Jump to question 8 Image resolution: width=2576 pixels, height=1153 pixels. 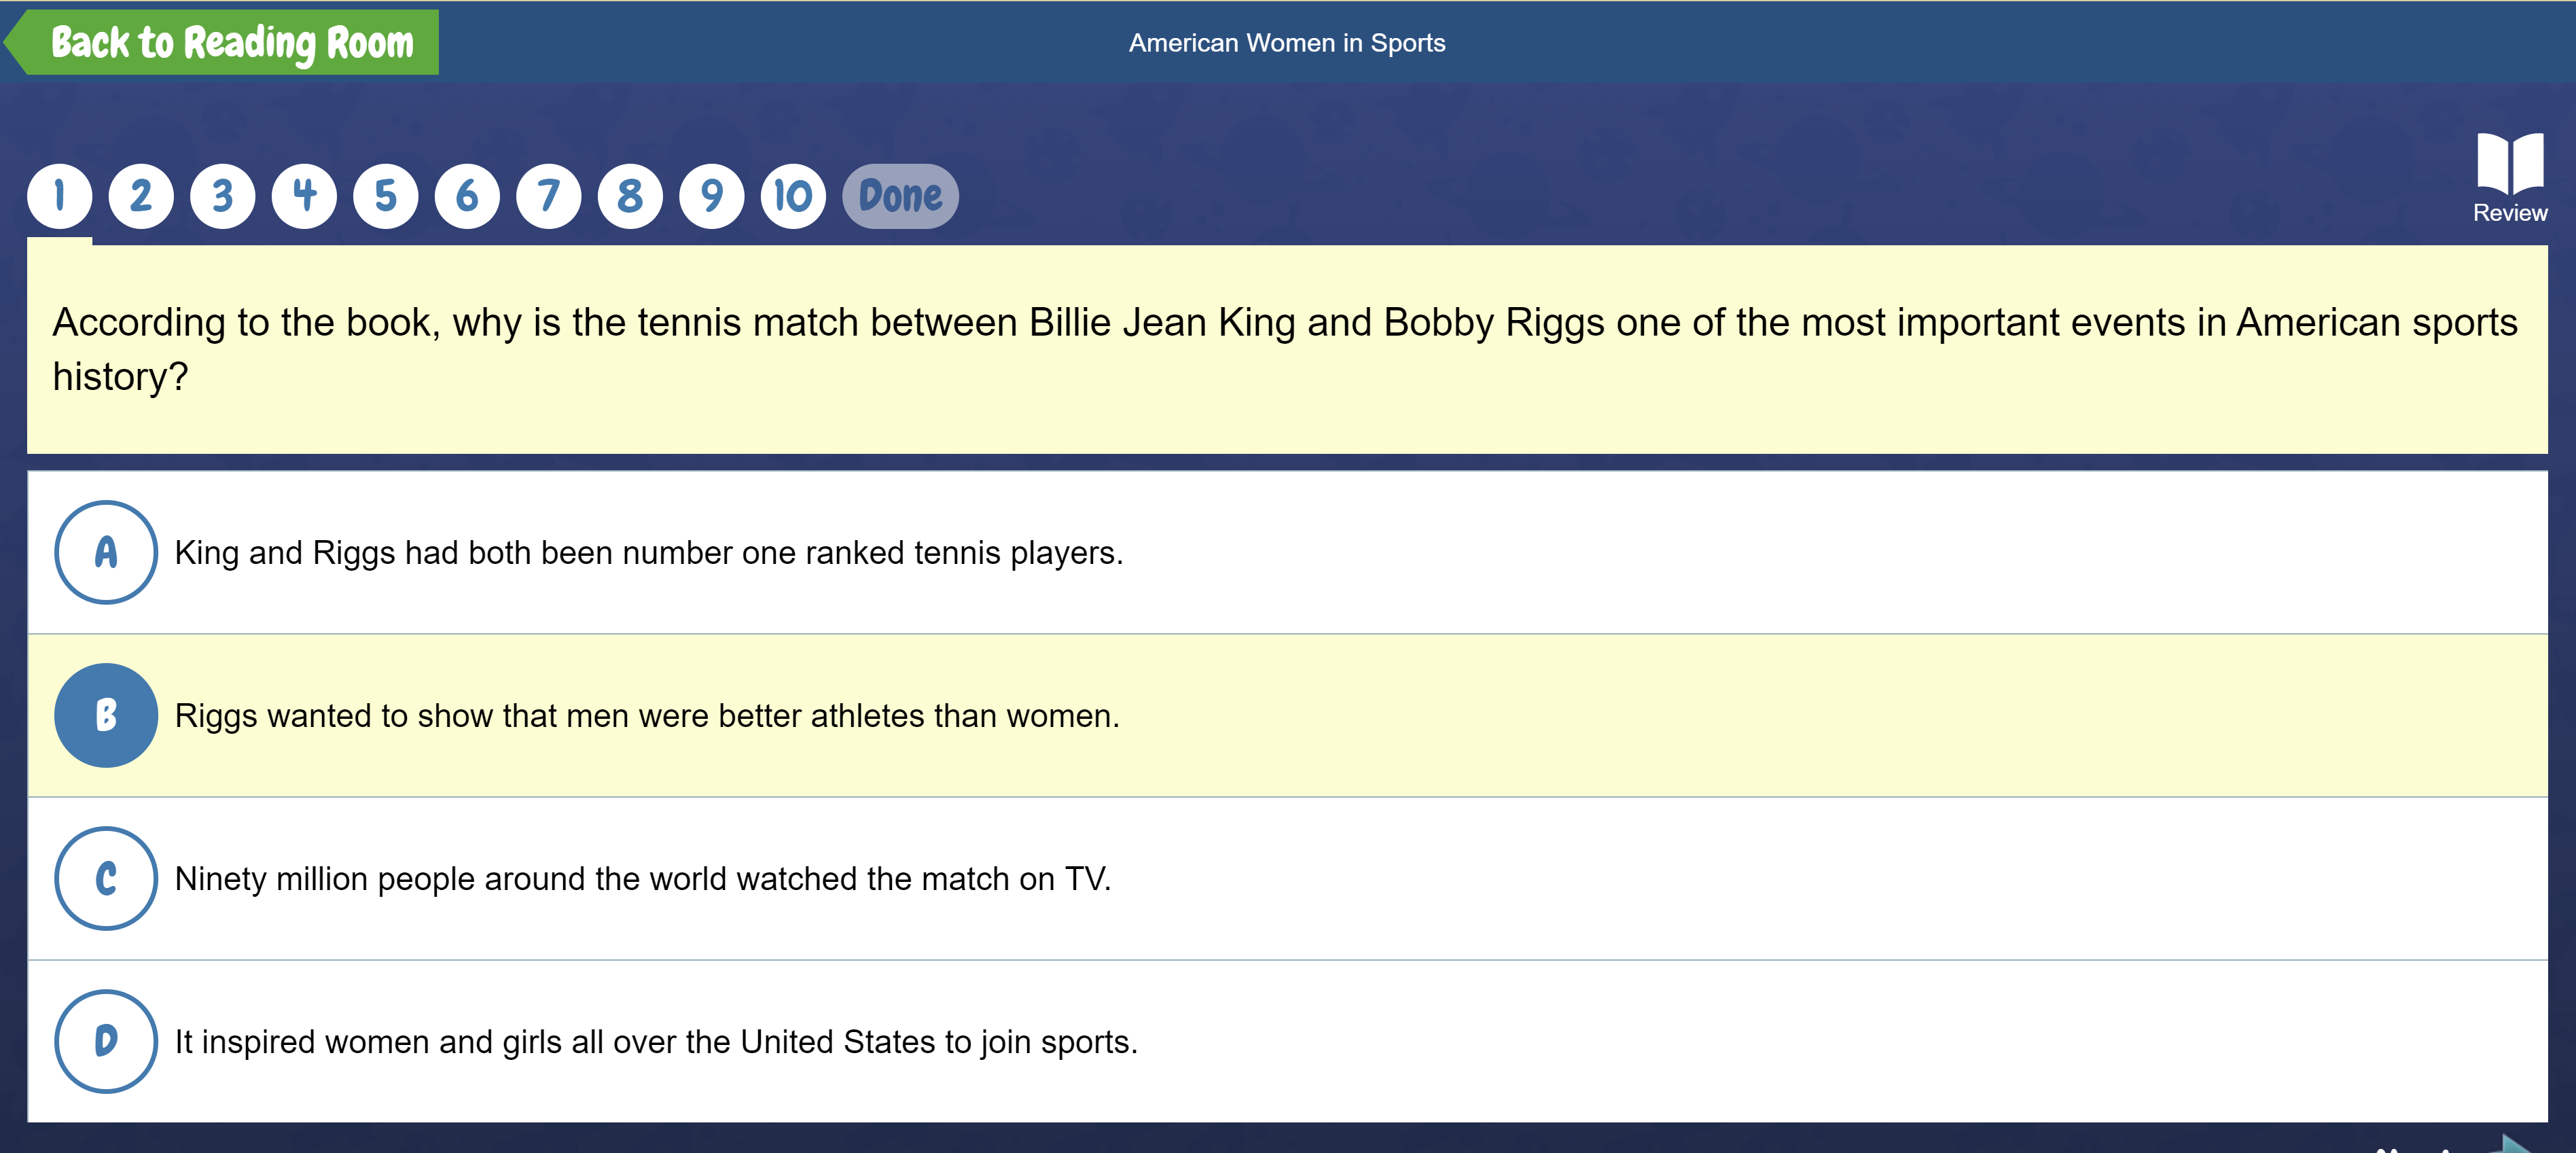[630, 196]
